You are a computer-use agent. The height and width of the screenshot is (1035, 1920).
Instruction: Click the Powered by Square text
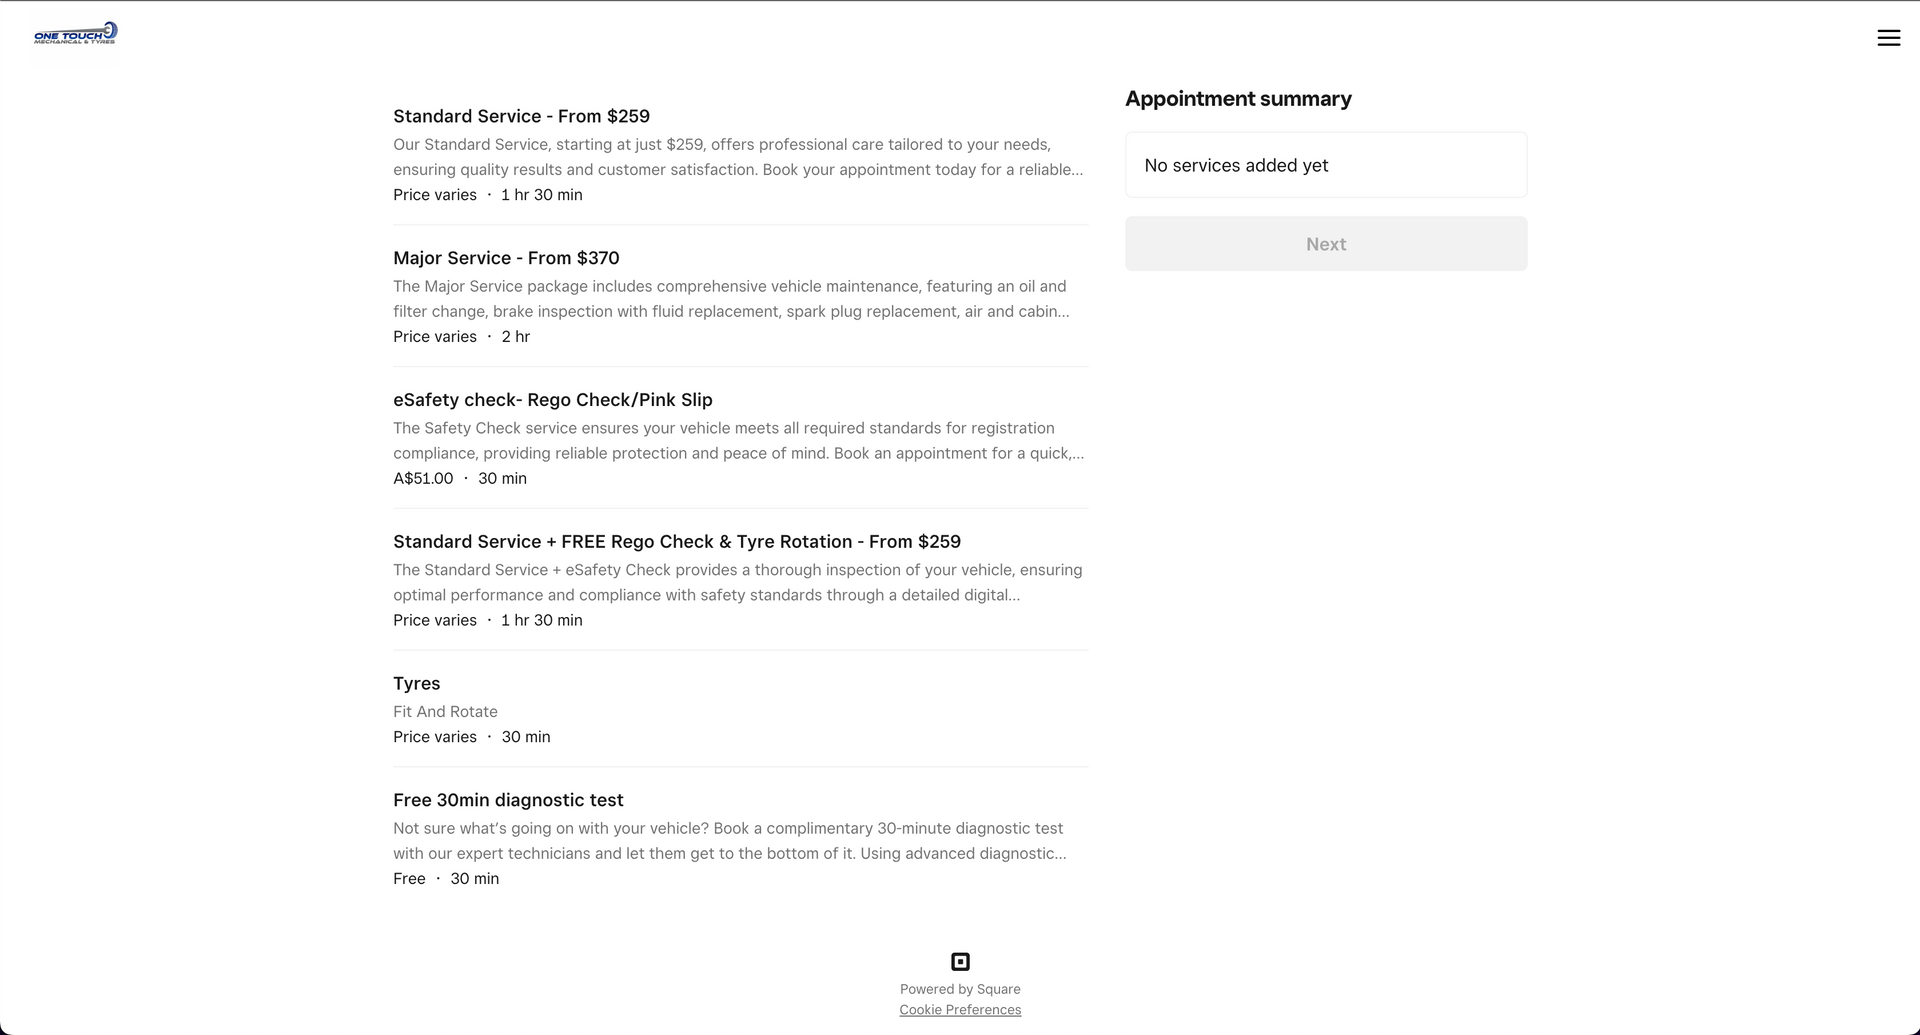(960, 989)
